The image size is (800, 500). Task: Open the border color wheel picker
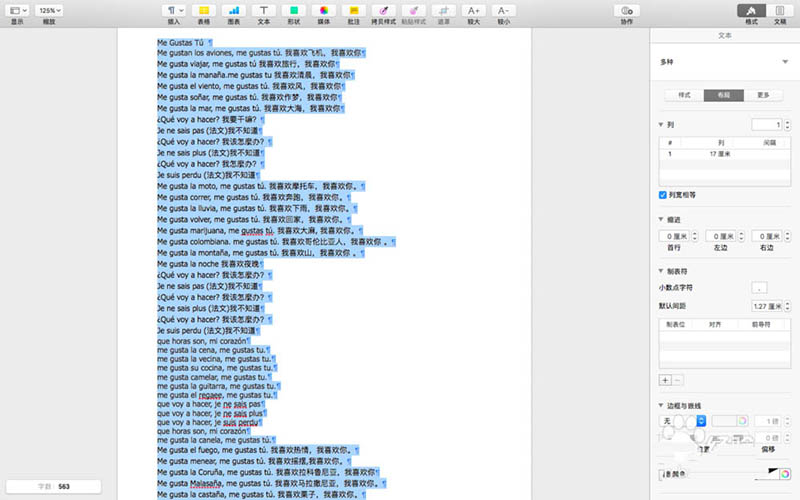tap(742, 420)
